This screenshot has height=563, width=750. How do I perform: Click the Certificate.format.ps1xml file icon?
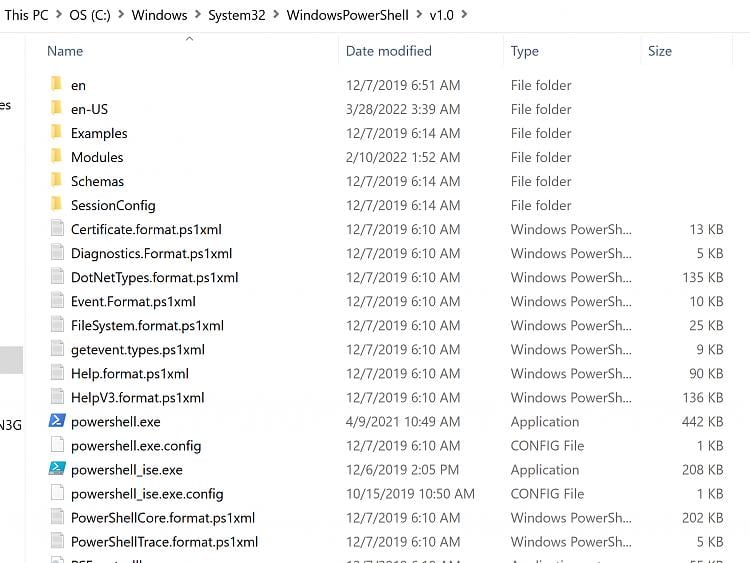click(x=57, y=229)
